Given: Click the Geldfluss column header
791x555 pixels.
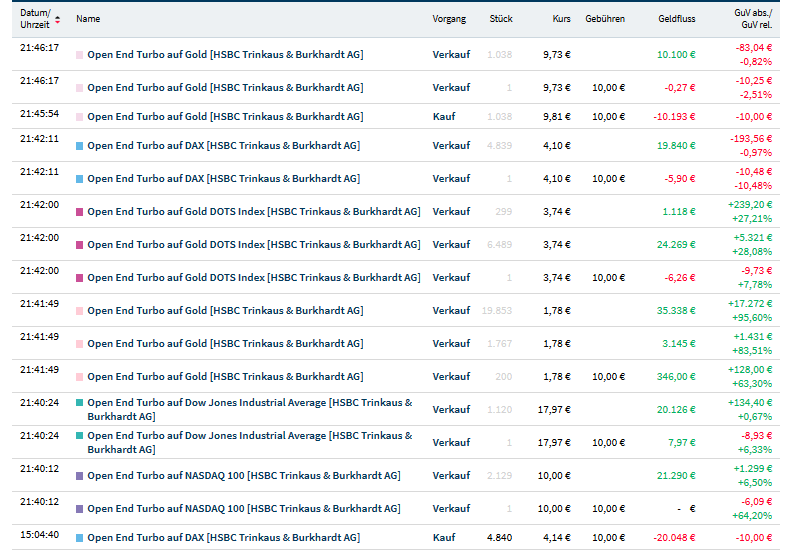Looking at the screenshot, I should click(677, 19).
